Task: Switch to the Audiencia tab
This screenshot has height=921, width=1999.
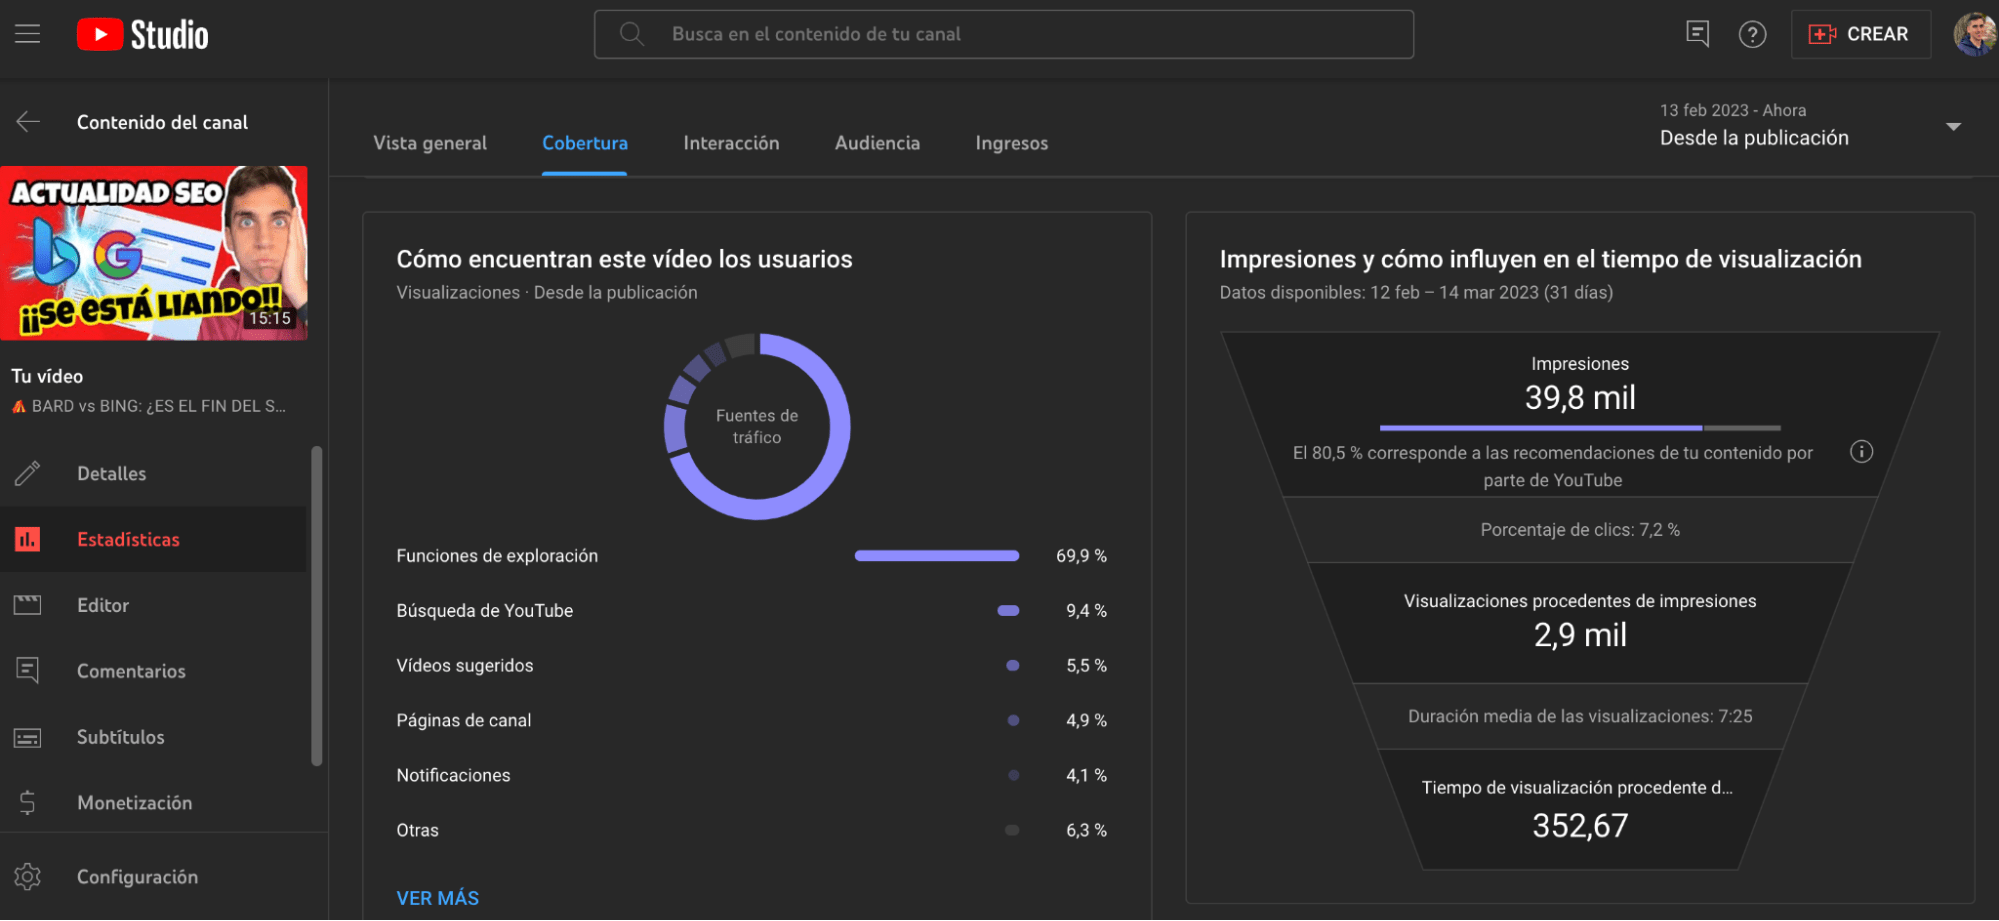Action: (x=876, y=143)
